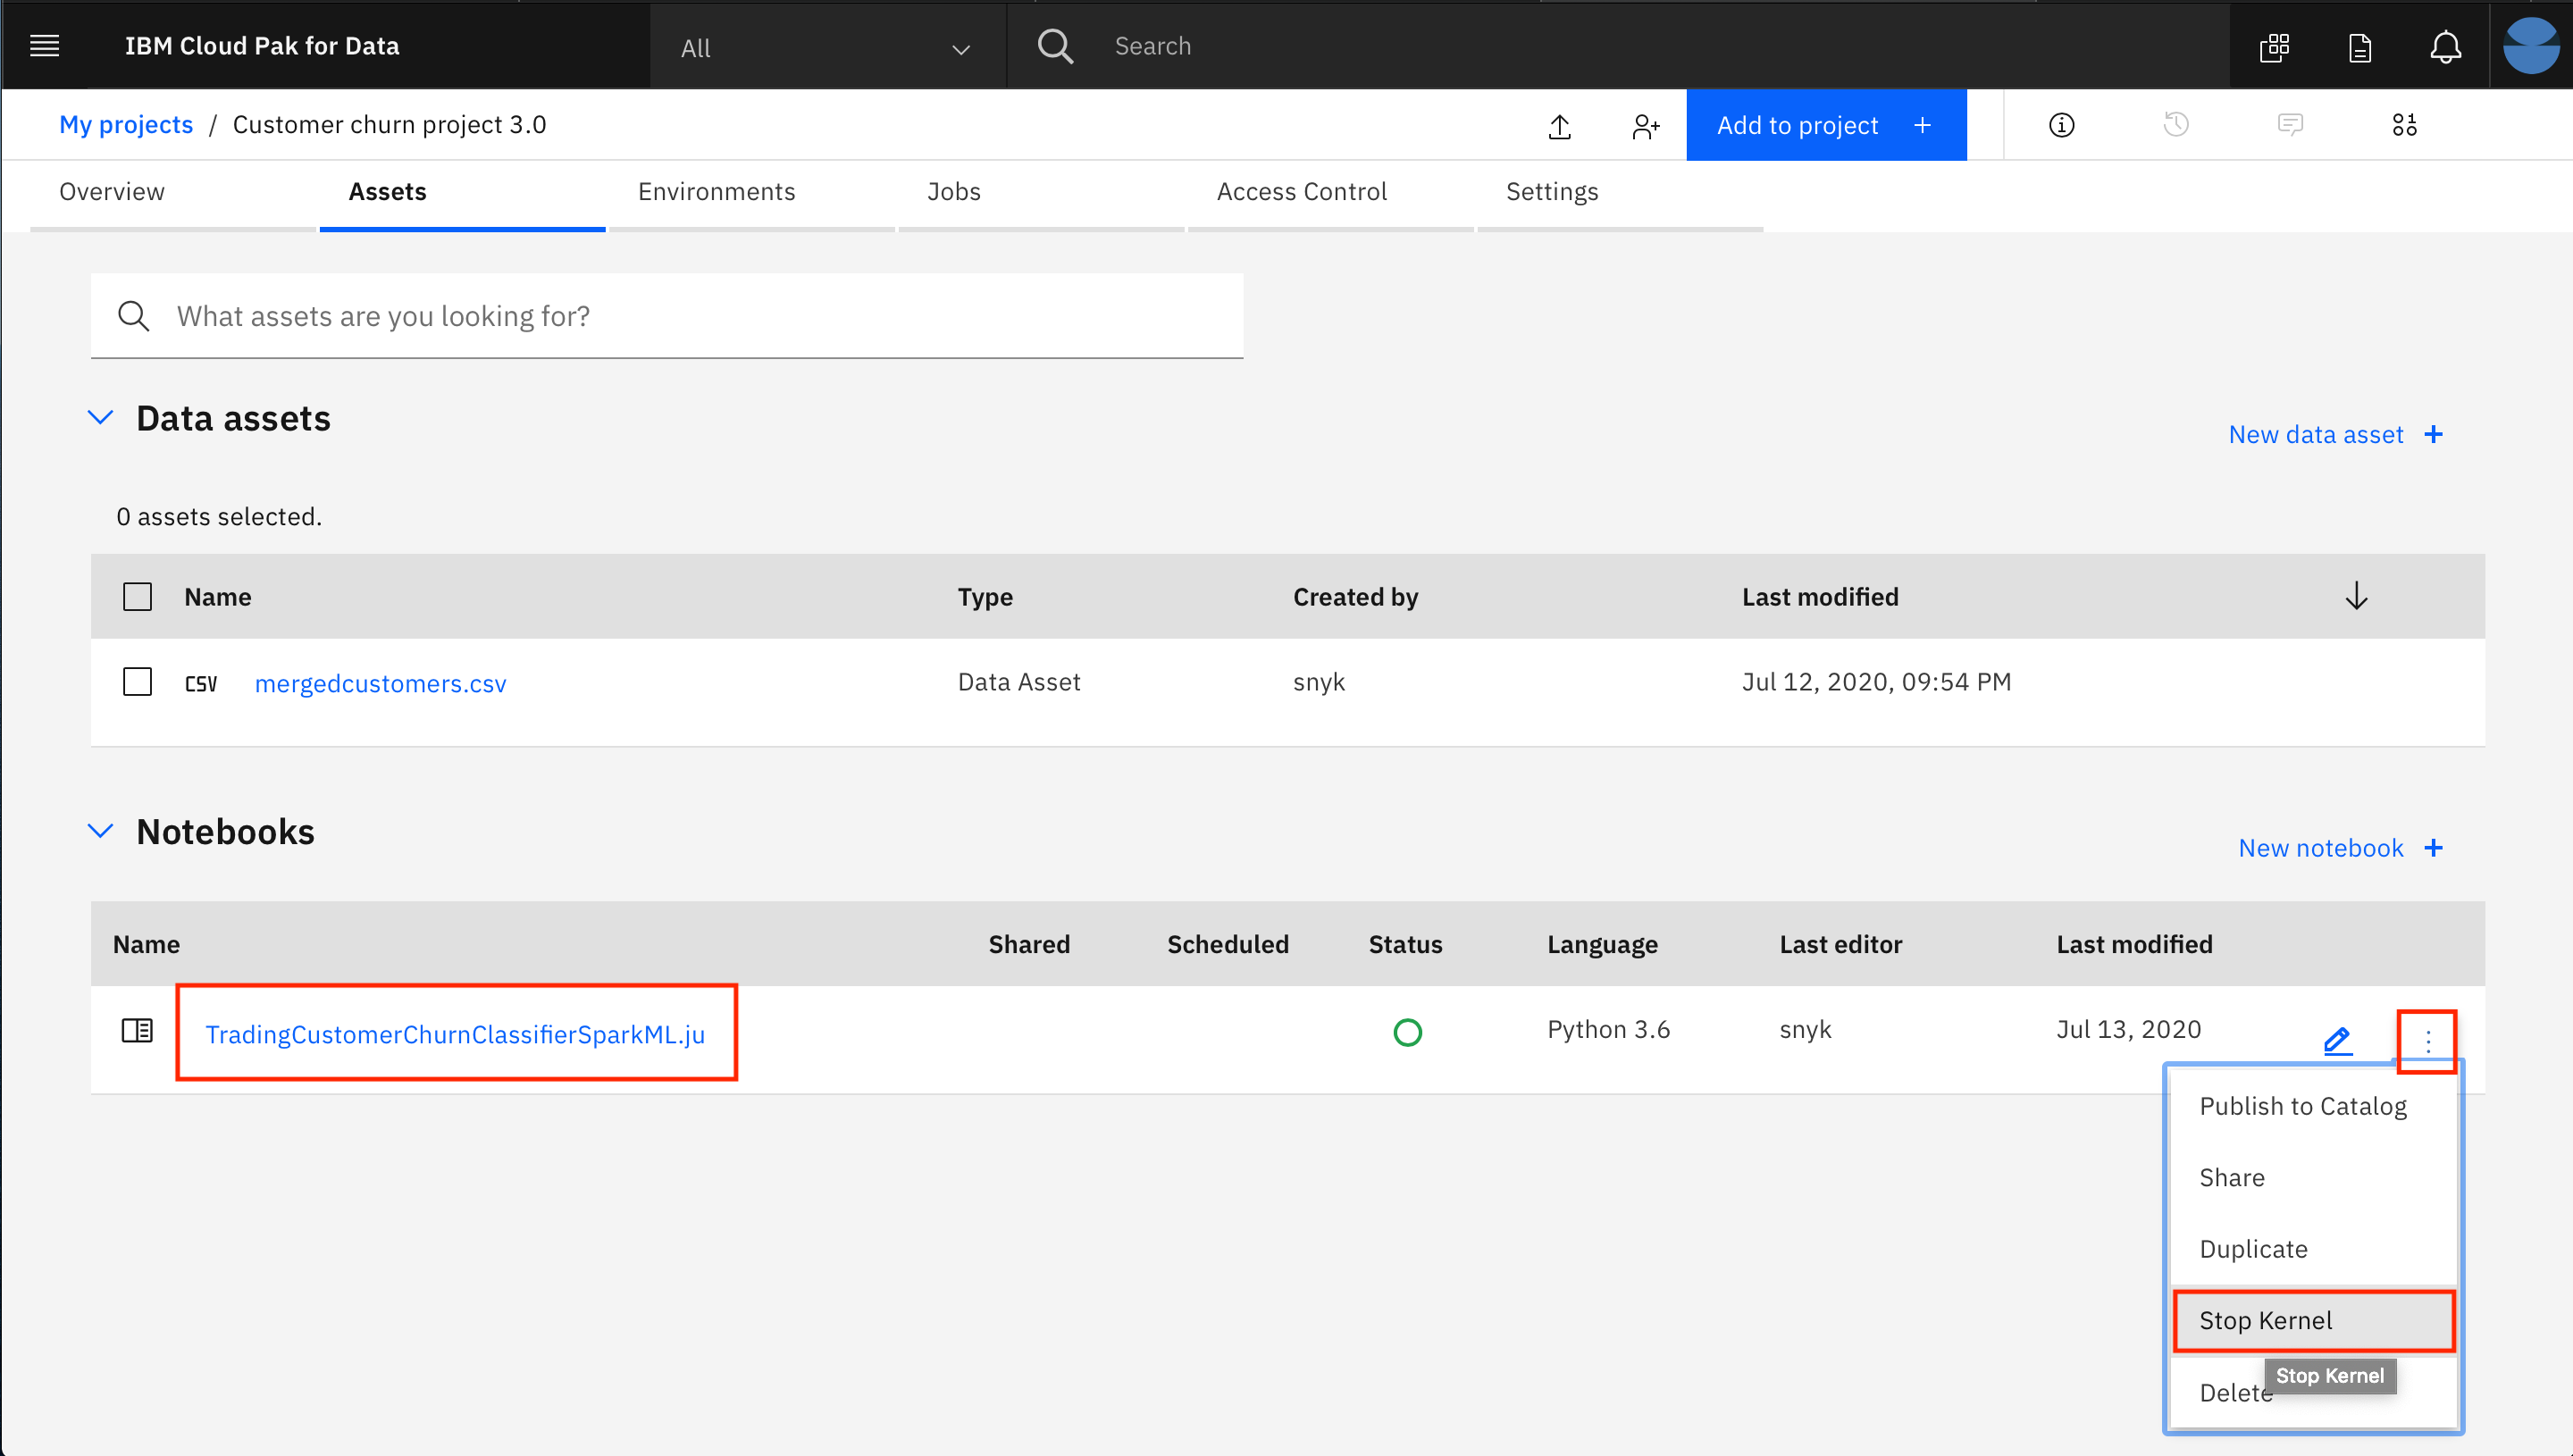The height and width of the screenshot is (1456, 2573).
Task: Click the New data asset link
Action: pyautogui.click(x=2338, y=435)
